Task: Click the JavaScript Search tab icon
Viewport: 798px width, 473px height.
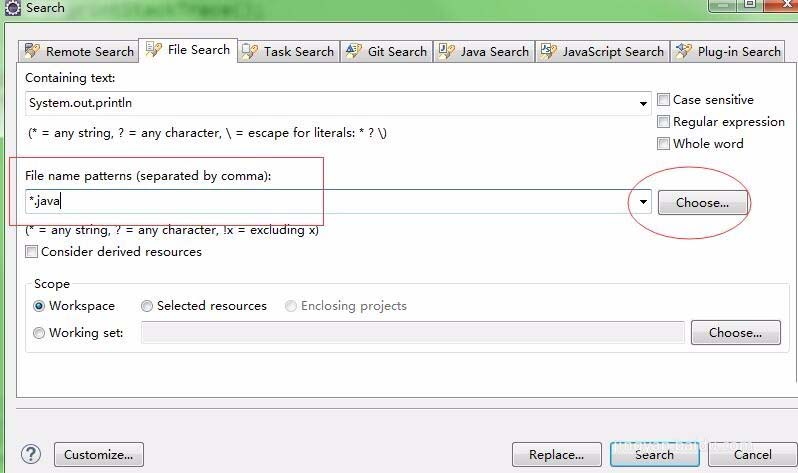Action: [548, 51]
